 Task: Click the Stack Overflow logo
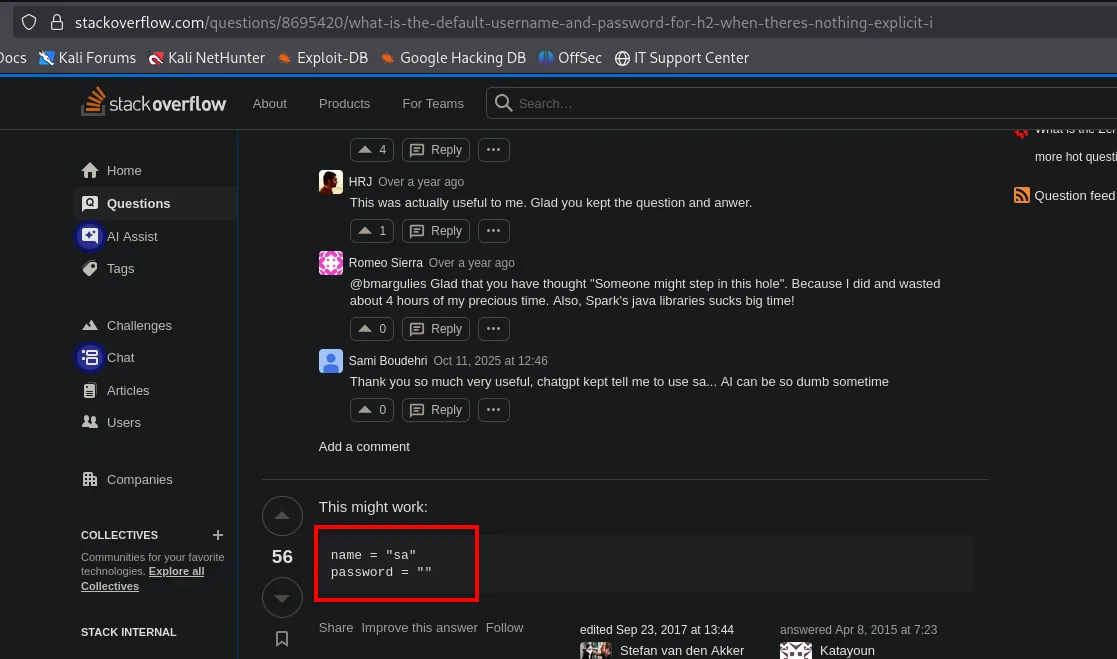pyautogui.click(x=153, y=103)
